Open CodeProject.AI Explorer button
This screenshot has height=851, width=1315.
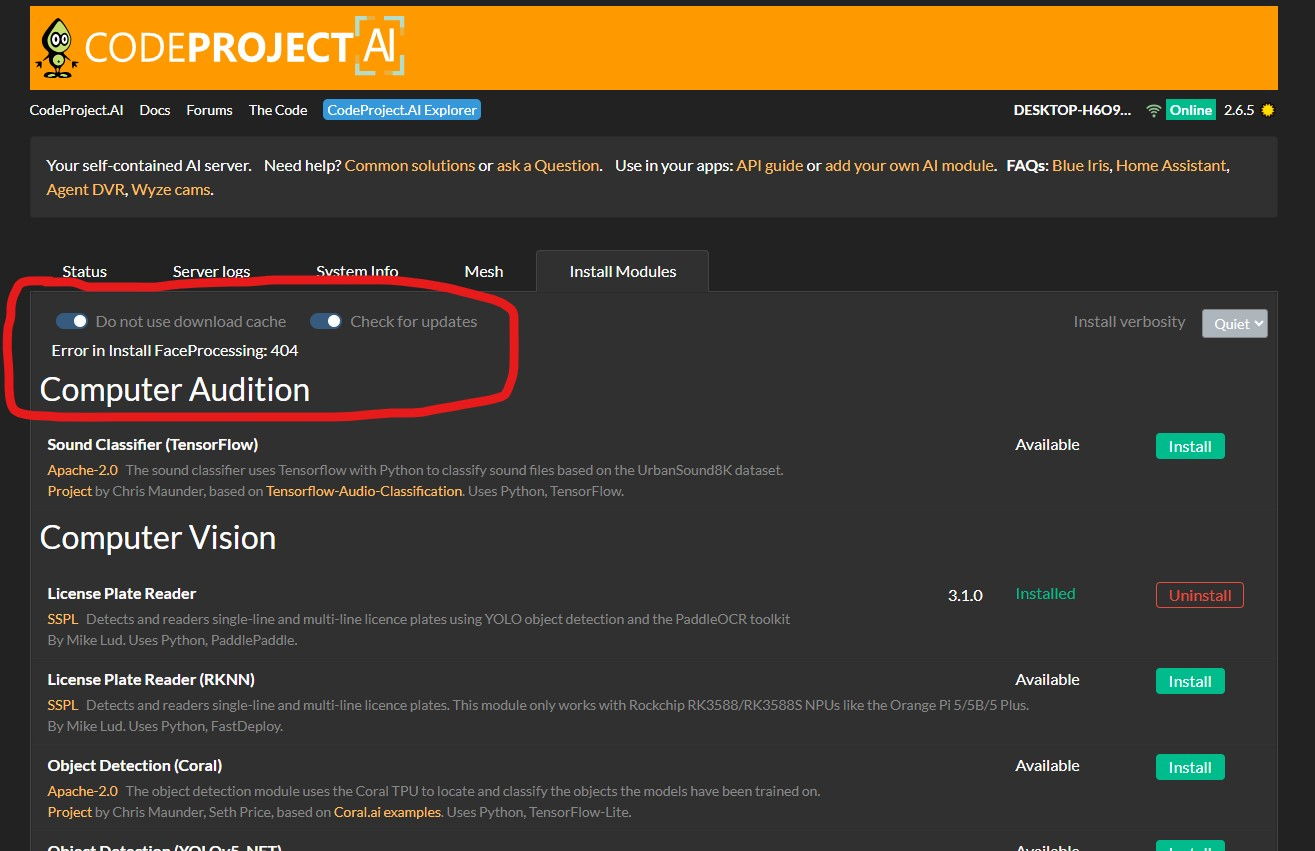tap(402, 110)
